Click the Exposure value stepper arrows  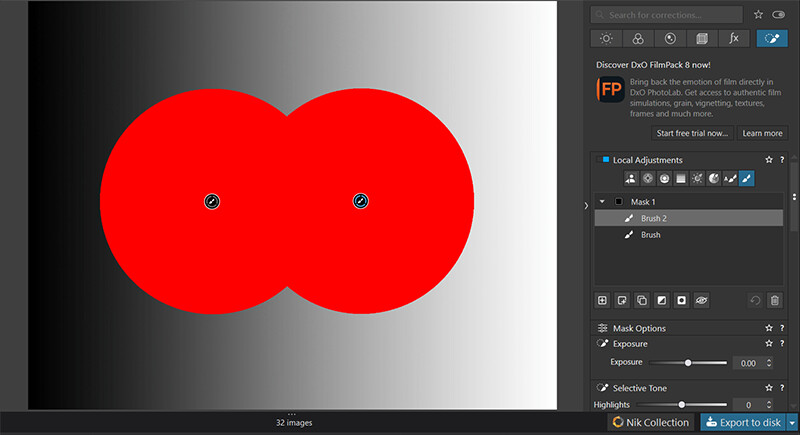point(769,363)
